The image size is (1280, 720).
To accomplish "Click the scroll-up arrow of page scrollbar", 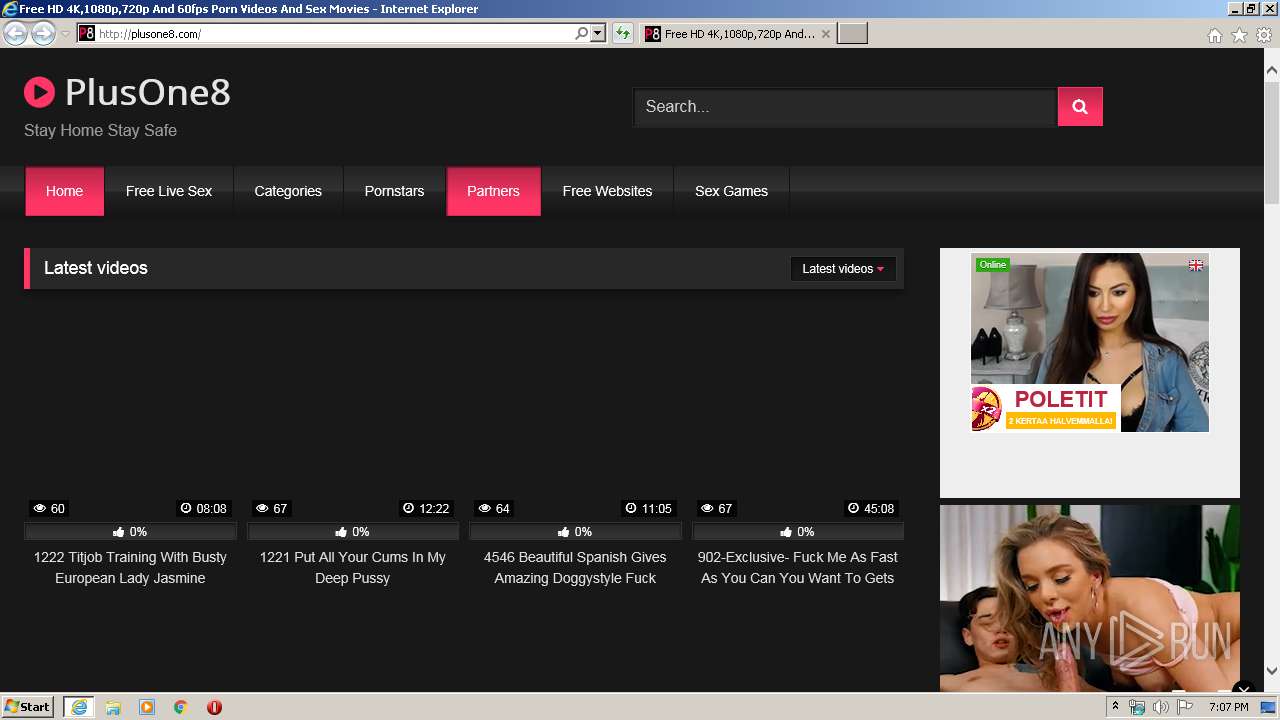I will point(1272,71).
